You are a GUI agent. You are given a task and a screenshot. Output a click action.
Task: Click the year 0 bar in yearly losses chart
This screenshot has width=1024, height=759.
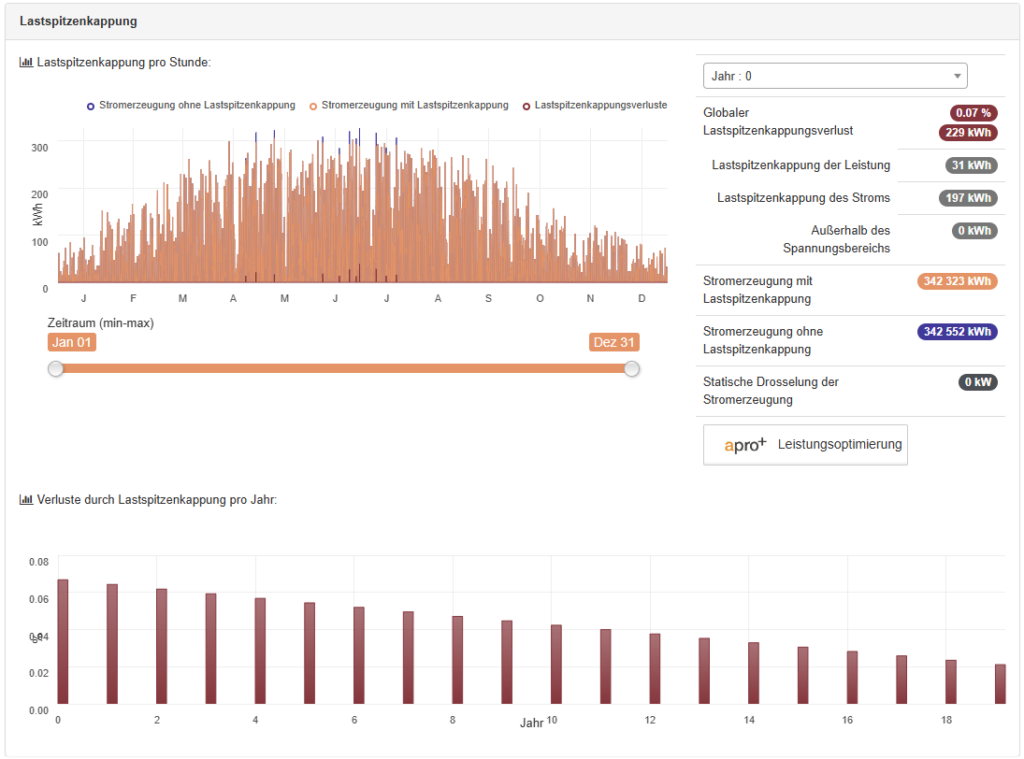pos(63,641)
